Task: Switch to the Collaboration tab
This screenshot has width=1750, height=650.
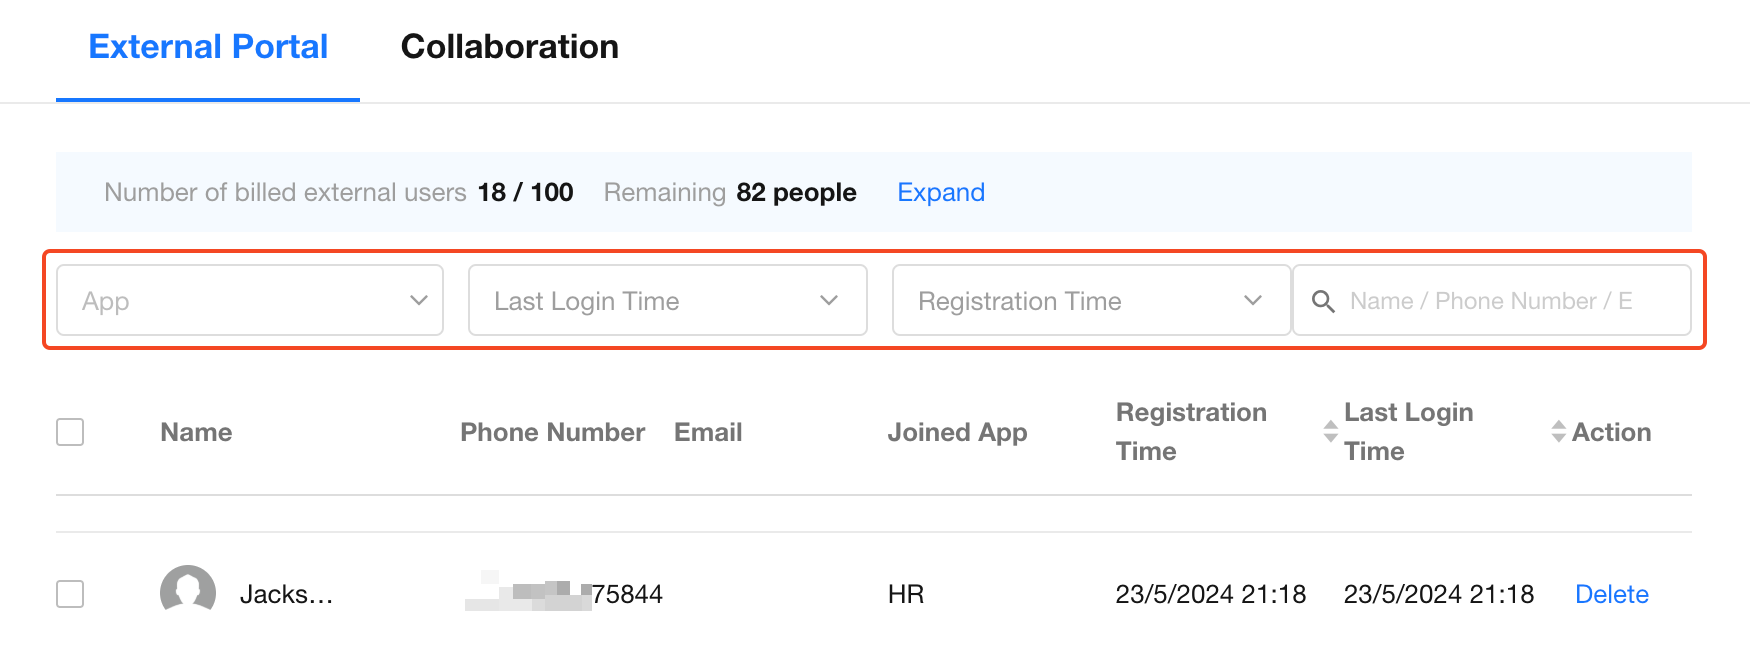Action: click(509, 47)
